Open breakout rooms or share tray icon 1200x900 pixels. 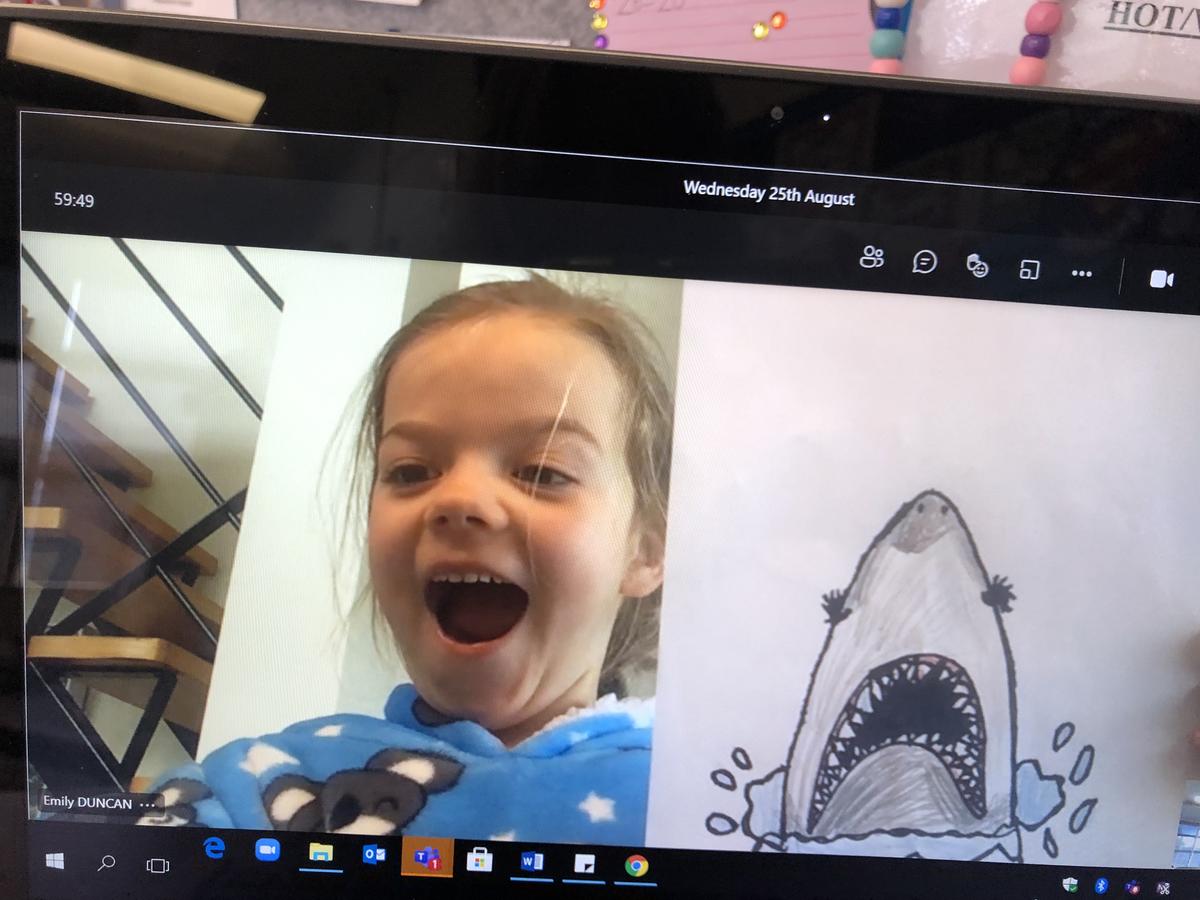click(x=1029, y=270)
